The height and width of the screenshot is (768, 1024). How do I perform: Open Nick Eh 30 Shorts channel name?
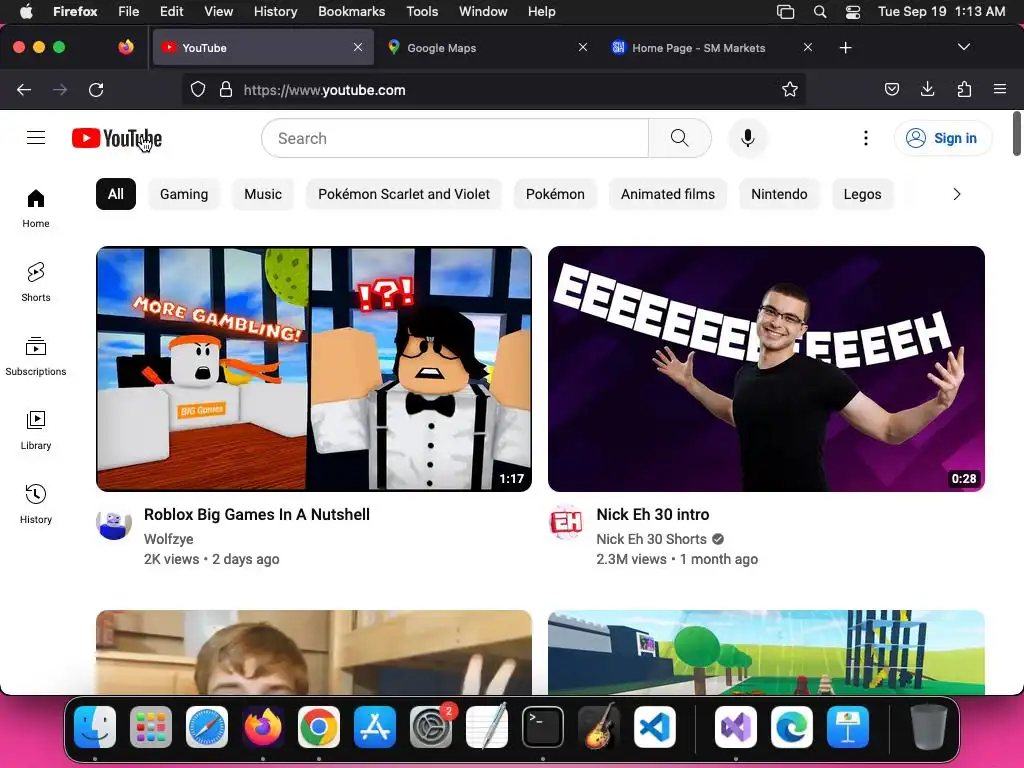(651, 539)
